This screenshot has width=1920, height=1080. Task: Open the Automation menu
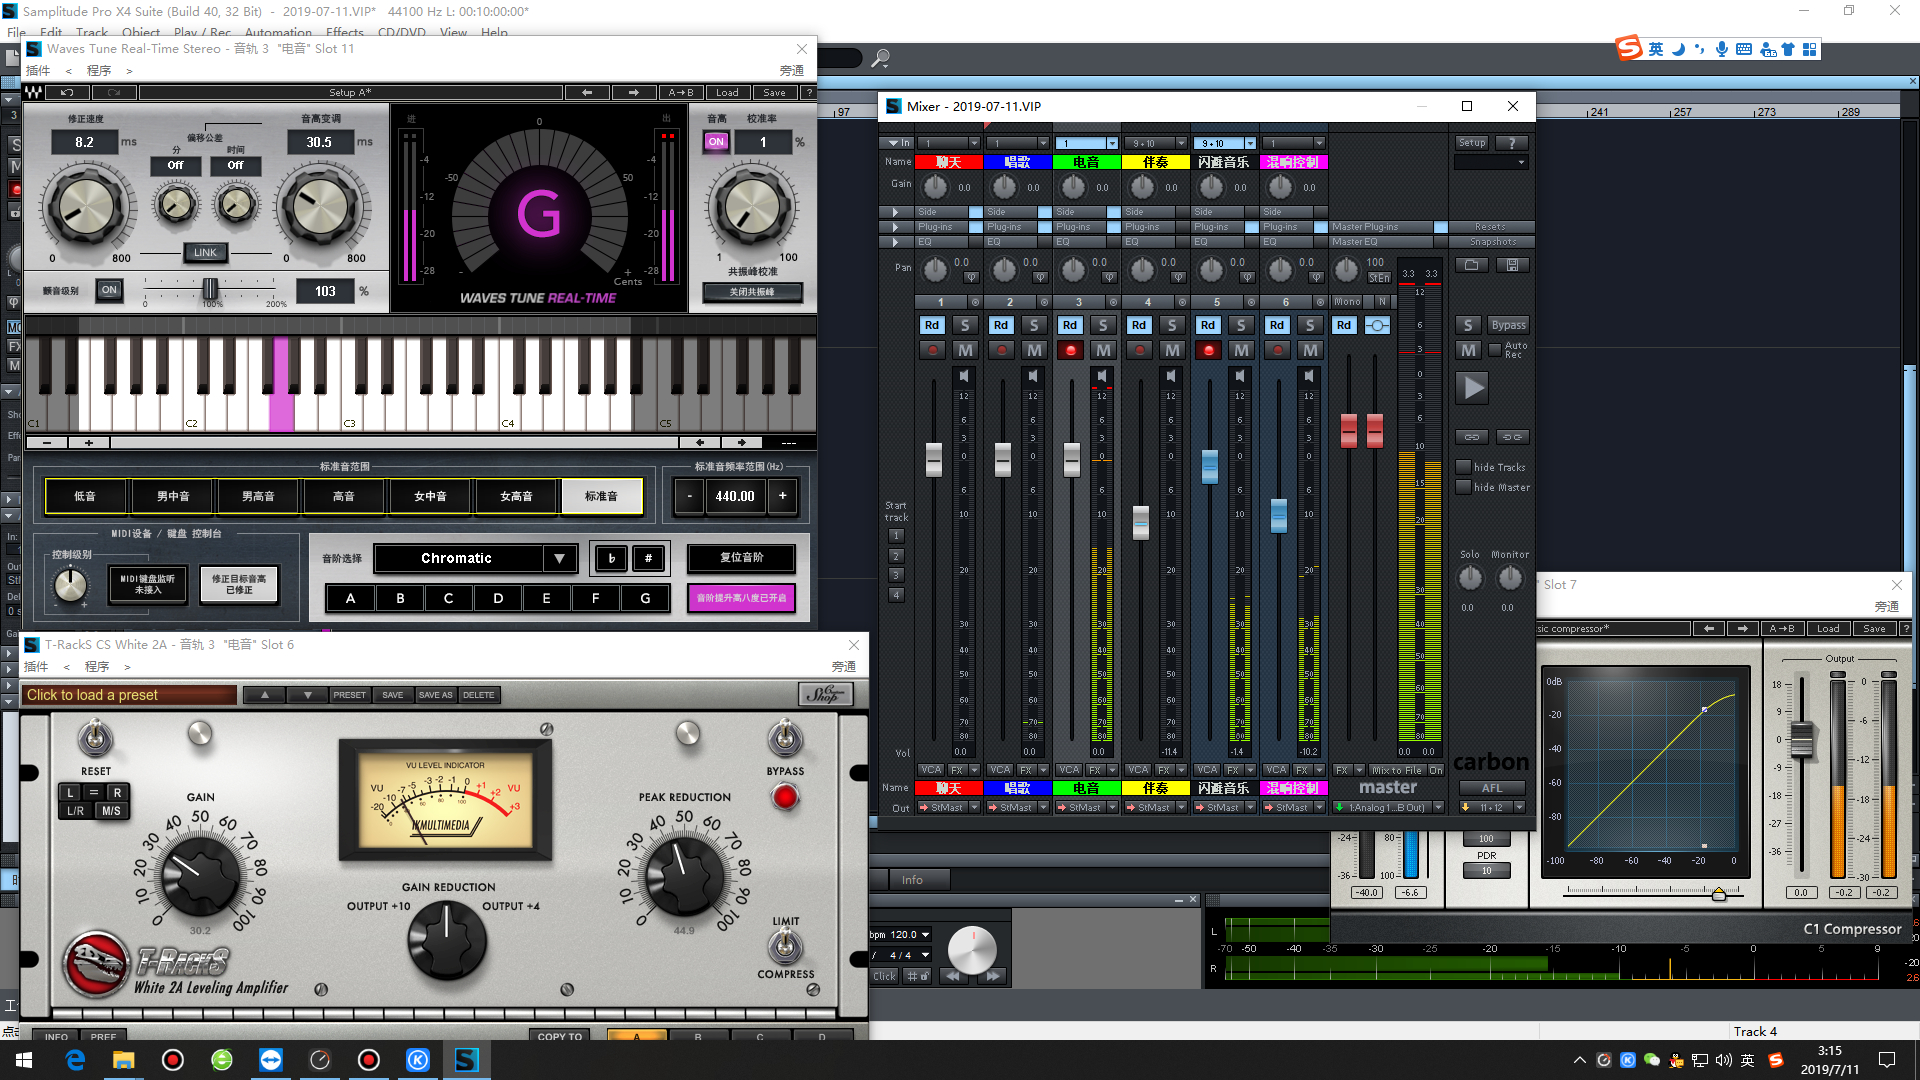coord(278,32)
